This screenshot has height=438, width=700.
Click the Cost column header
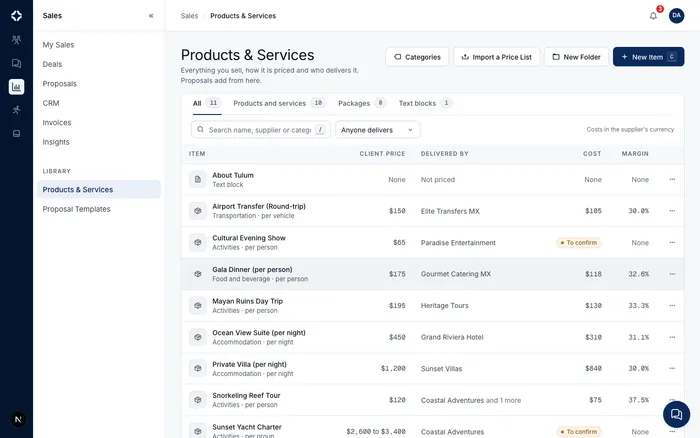point(592,154)
